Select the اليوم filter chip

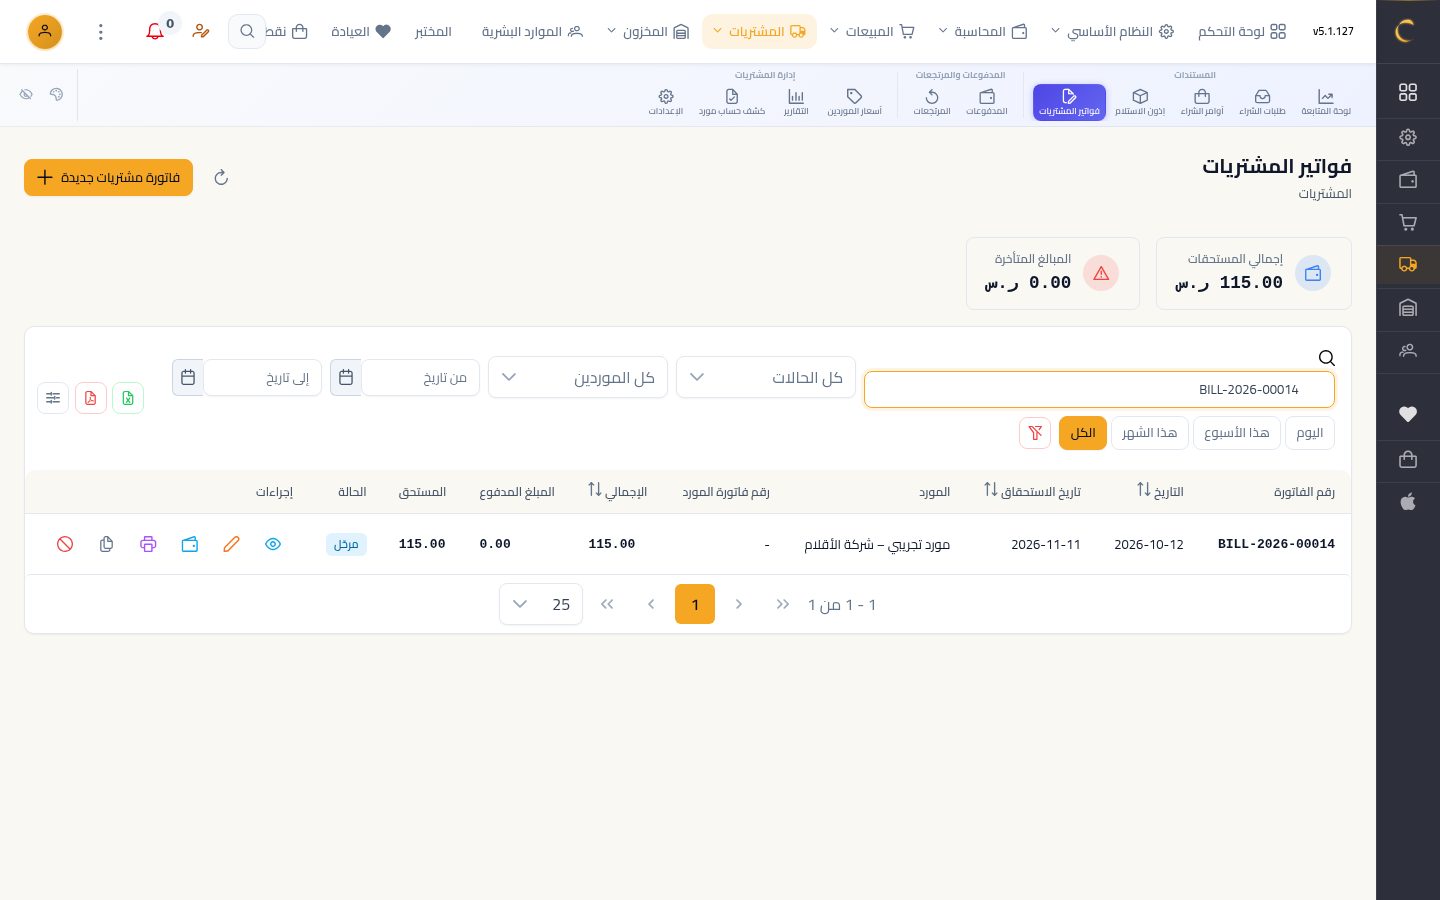[x=1310, y=433]
